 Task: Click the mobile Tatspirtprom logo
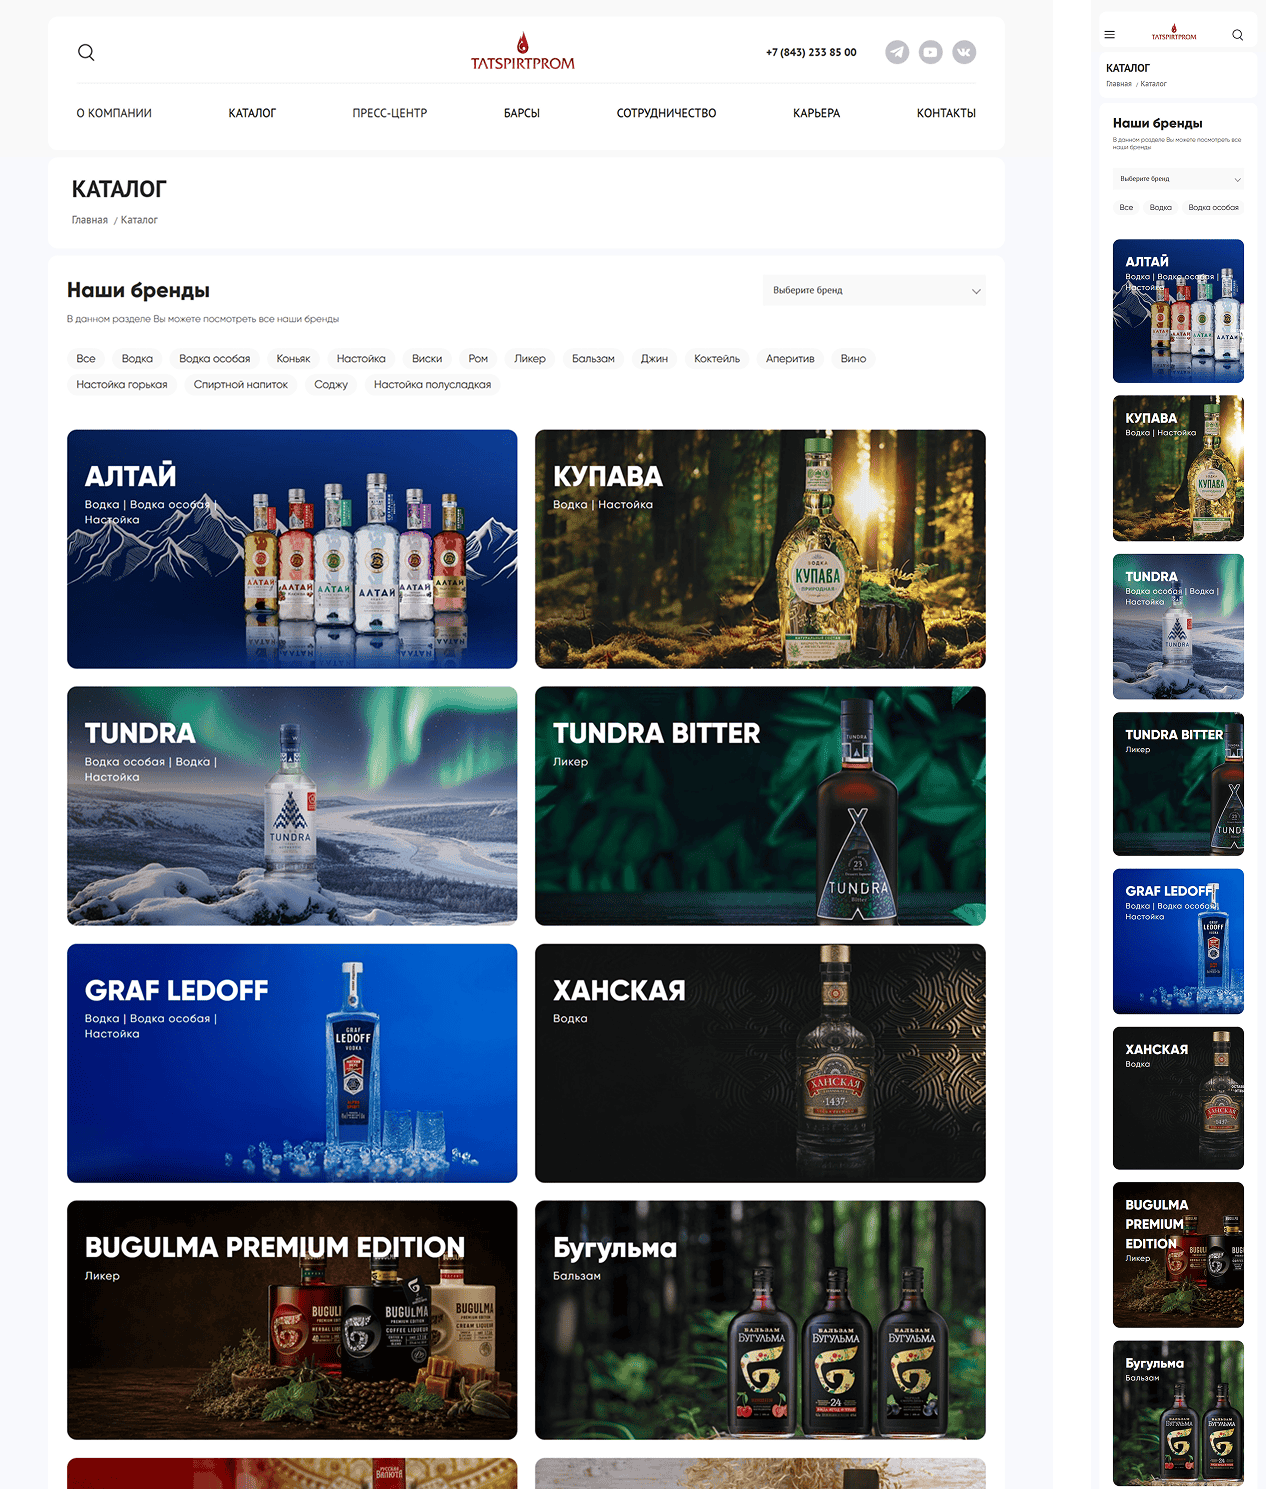point(1174,33)
